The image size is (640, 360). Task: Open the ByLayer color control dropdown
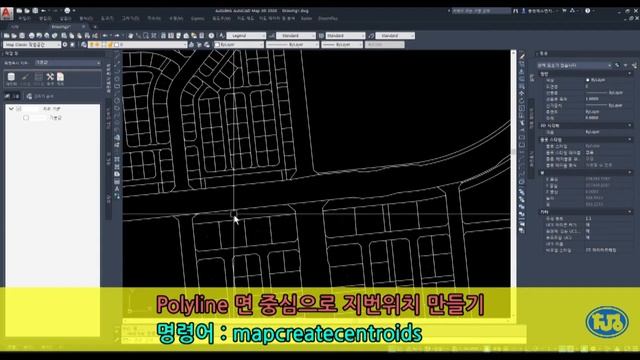239,44
